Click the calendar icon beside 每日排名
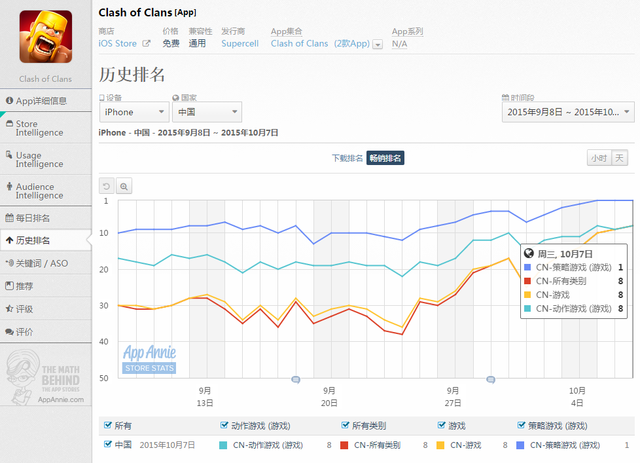The width and height of the screenshot is (640, 463). (9, 218)
